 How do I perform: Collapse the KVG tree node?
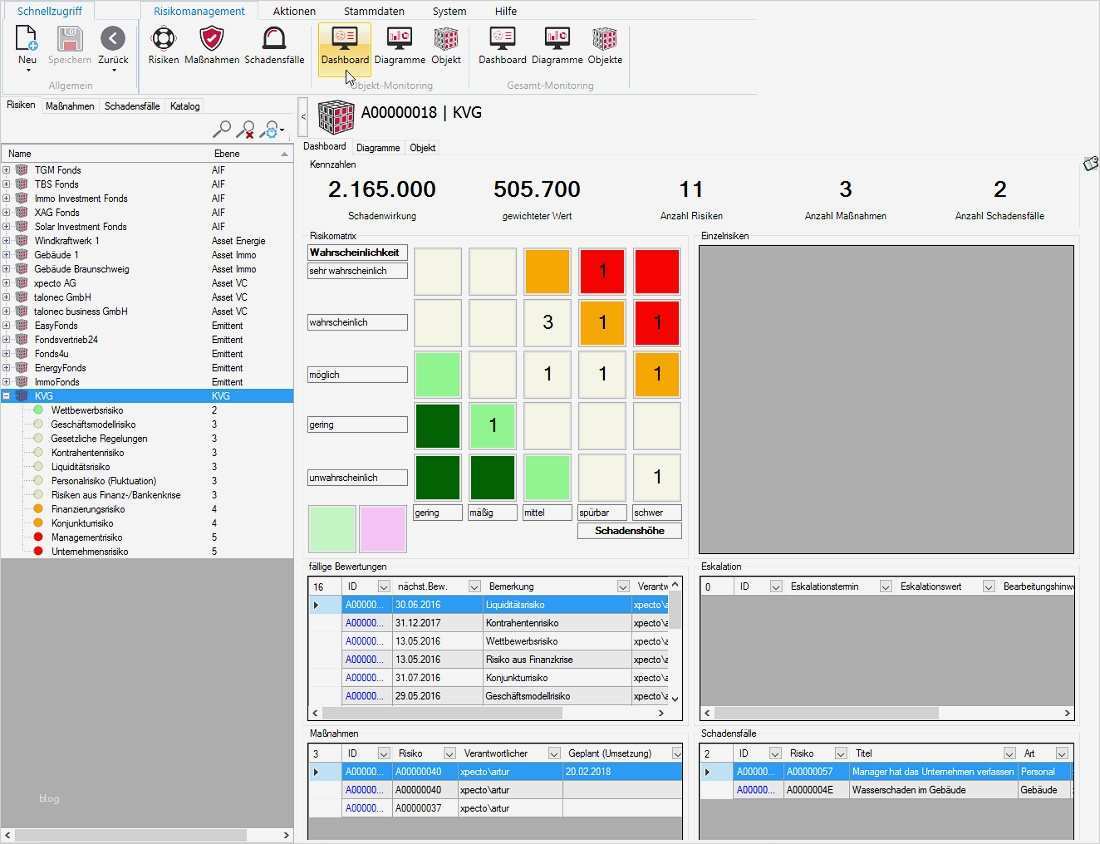[6, 396]
